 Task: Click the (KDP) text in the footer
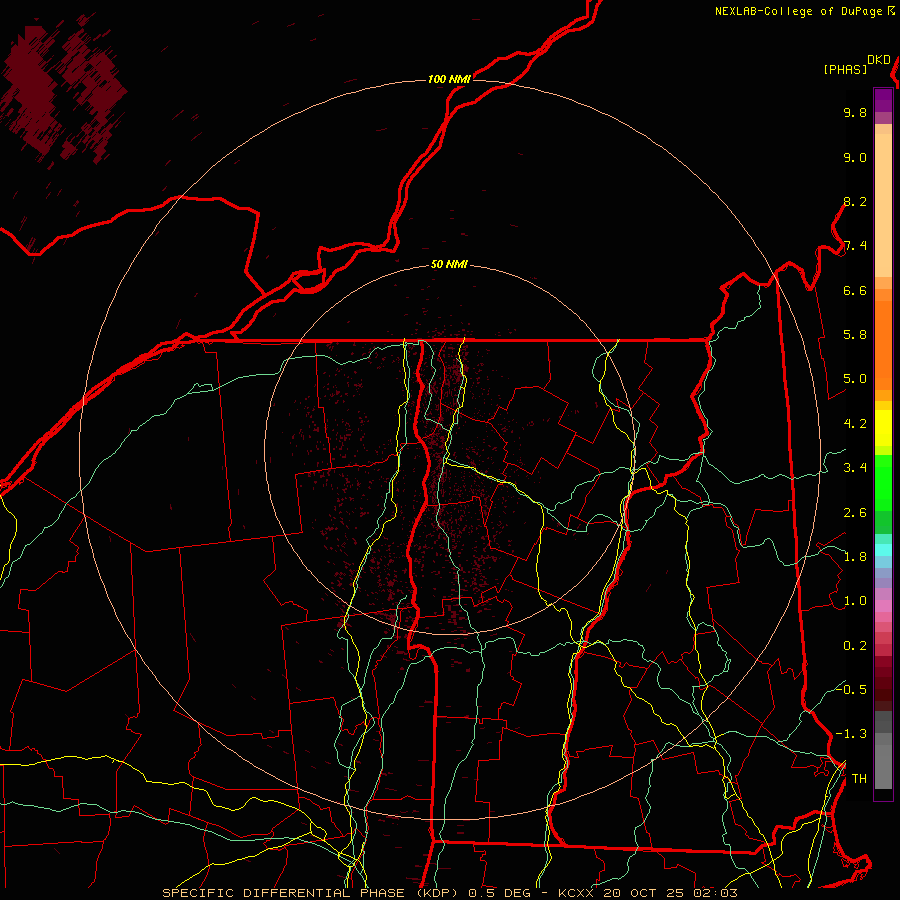tap(437, 893)
